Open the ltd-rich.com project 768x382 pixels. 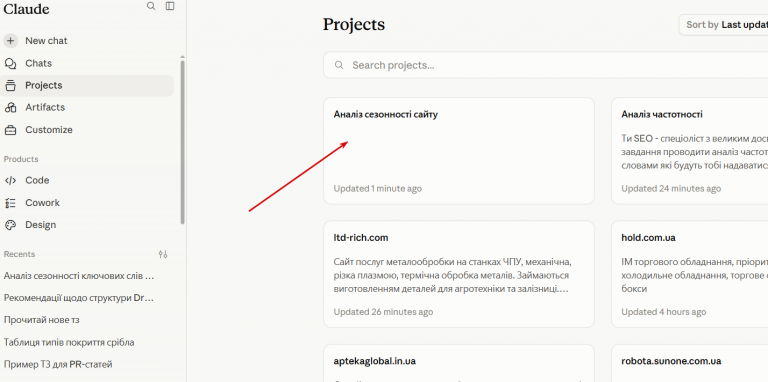pos(459,274)
